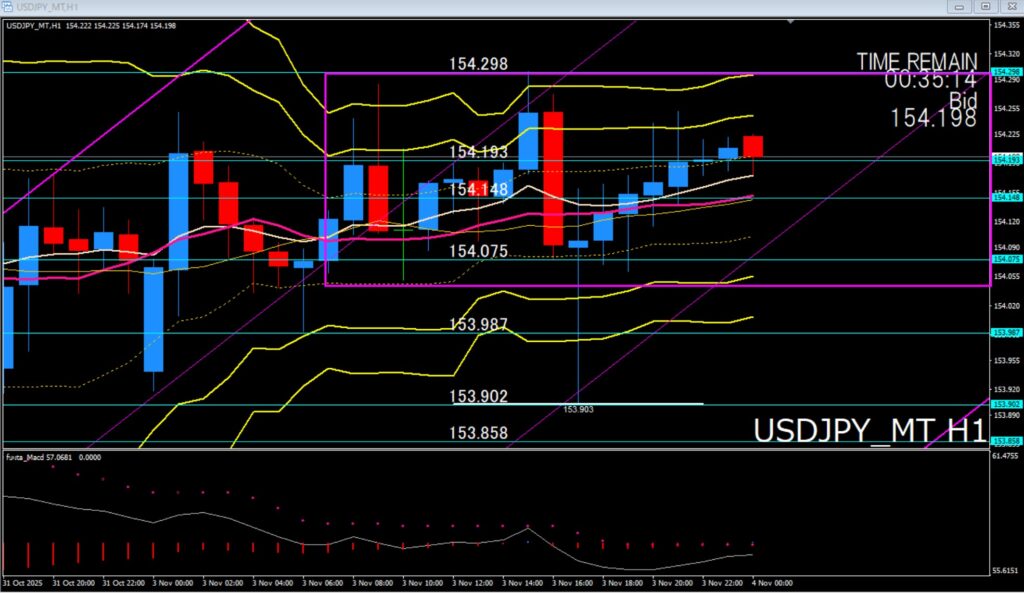Select the 154.298 price tag on axis
The width and height of the screenshot is (1024, 593).
[1005, 73]
